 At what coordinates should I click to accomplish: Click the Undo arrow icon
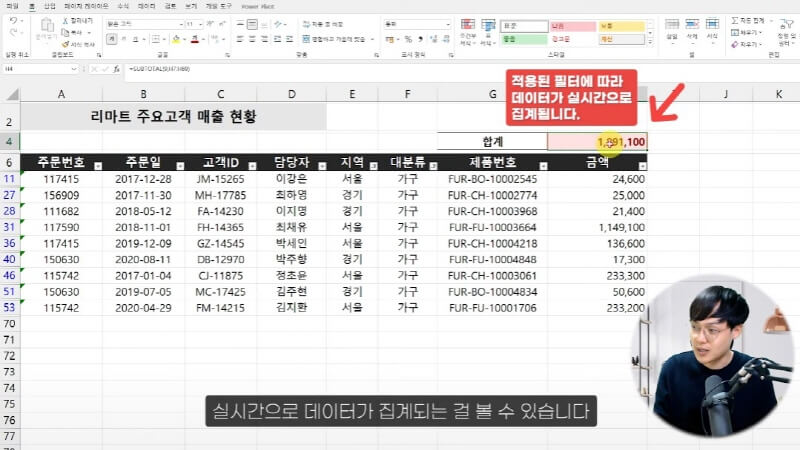tap(14, 21)
